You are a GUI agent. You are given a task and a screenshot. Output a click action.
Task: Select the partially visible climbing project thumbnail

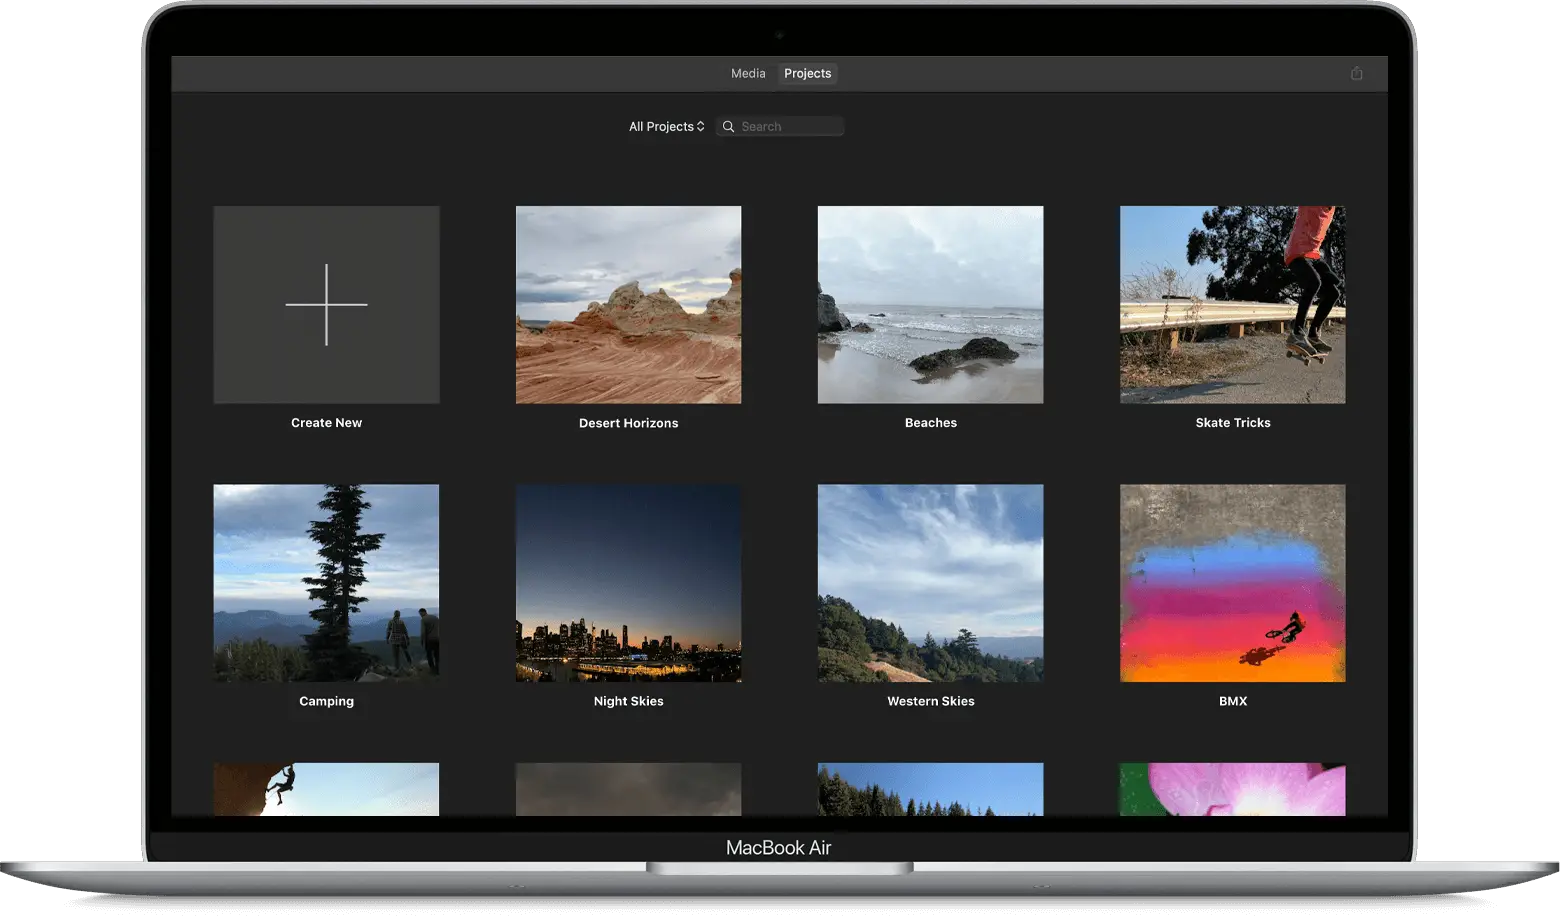tap(326, 789)
